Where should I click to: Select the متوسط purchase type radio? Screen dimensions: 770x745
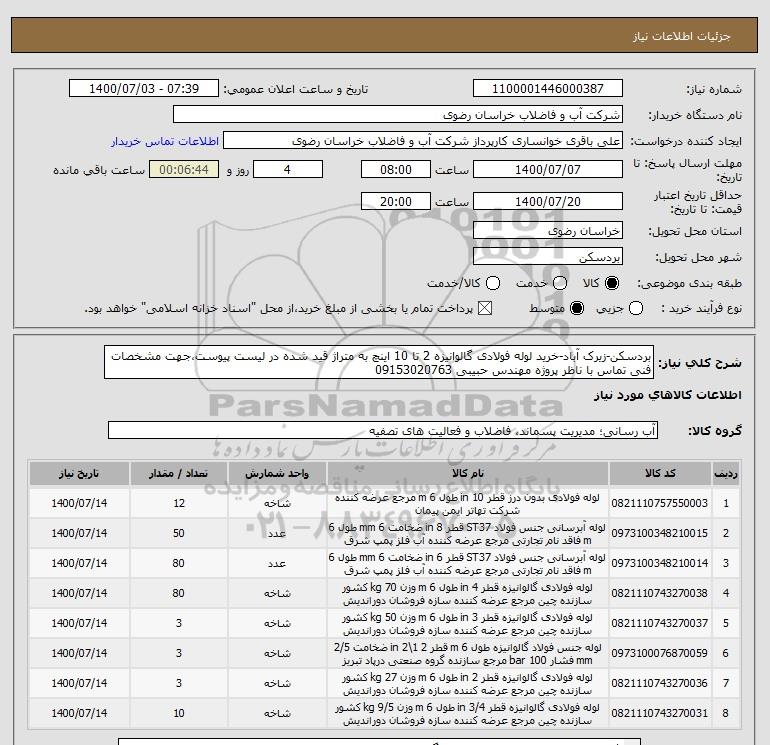click(577, 308)
